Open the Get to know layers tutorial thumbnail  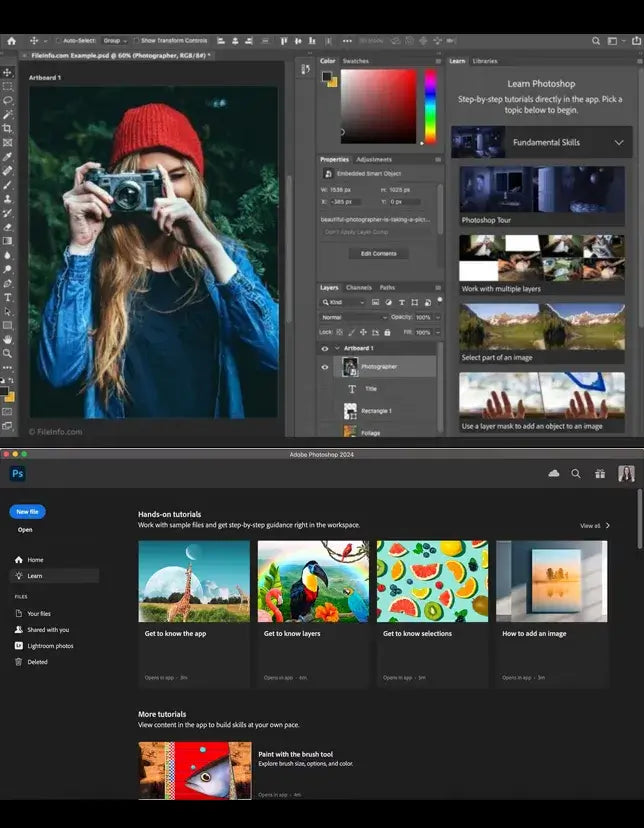[313, 581]
